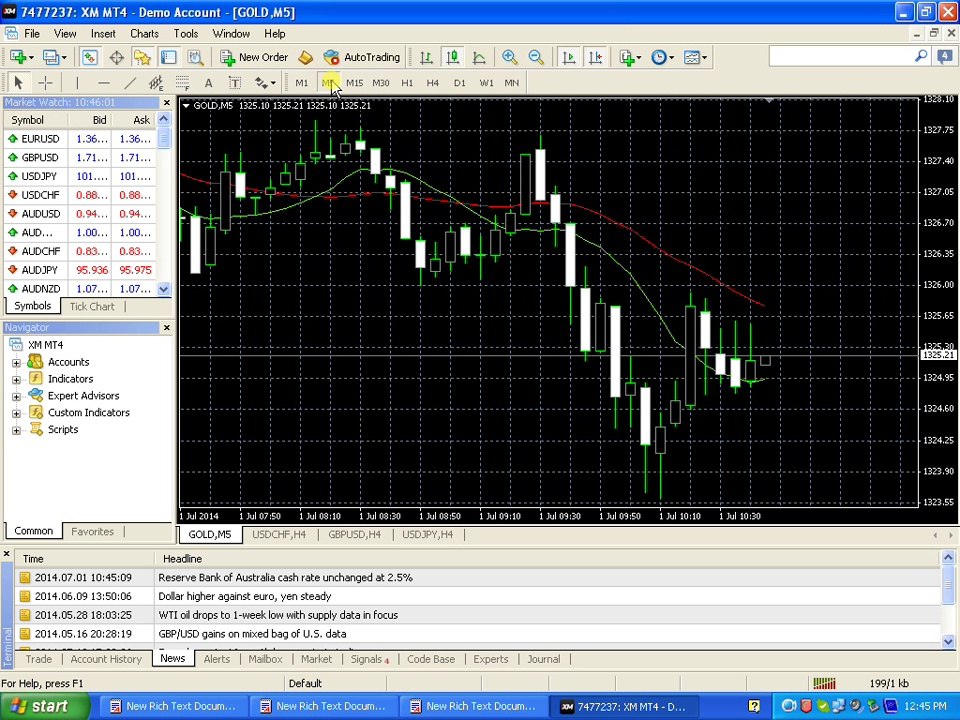Open Reserve Bank of Australia headline
960x720 pixels.
tap(285, 577)
